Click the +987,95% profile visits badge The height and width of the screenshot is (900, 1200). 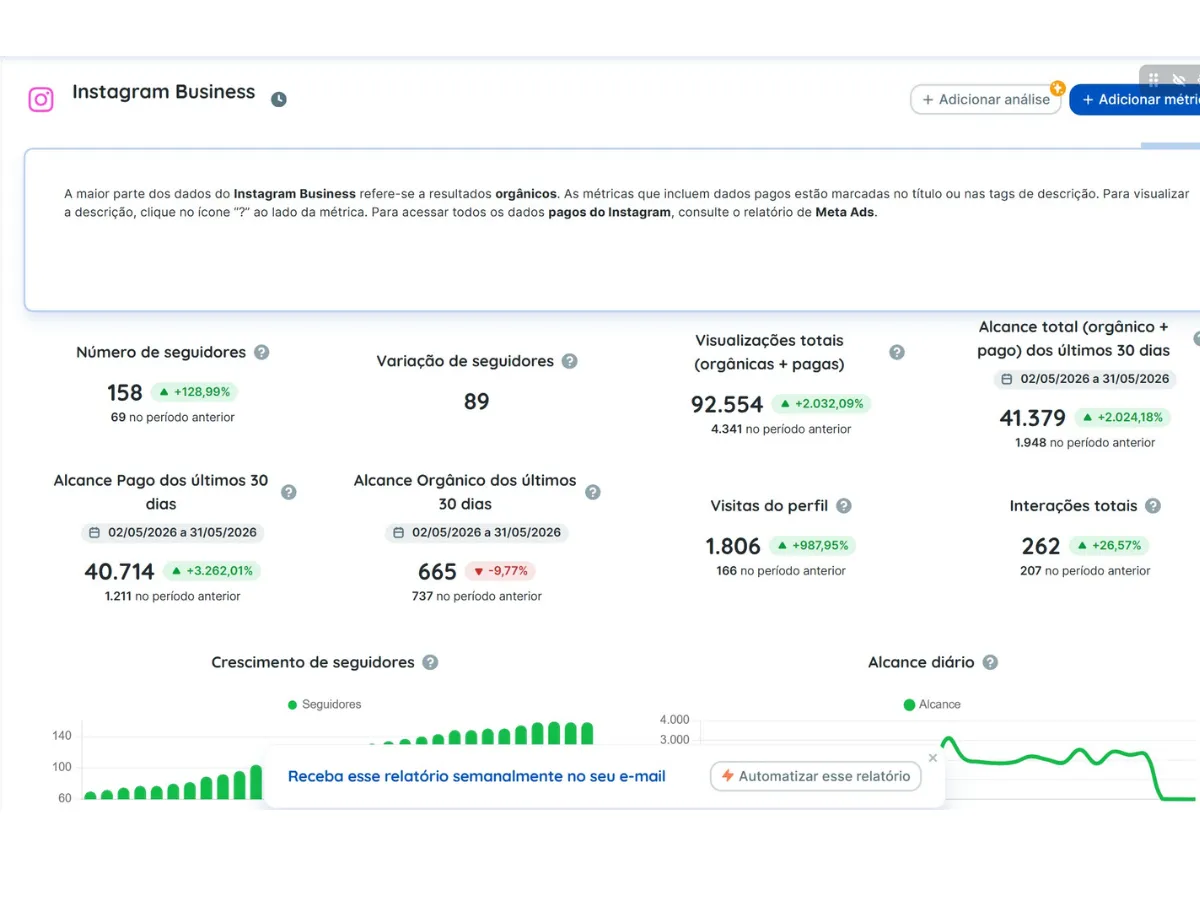[814, 546]
